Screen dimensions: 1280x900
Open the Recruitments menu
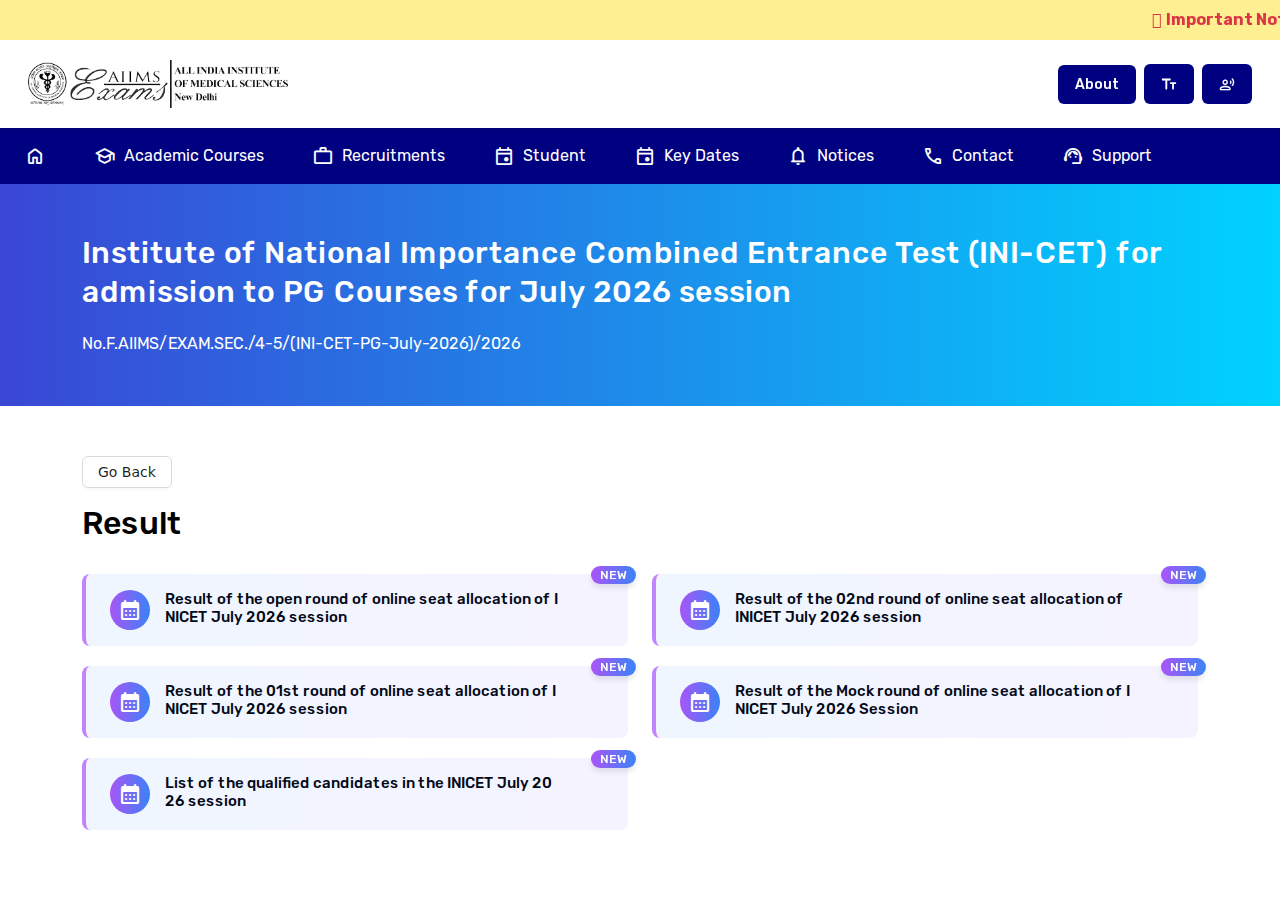(379, 156)
